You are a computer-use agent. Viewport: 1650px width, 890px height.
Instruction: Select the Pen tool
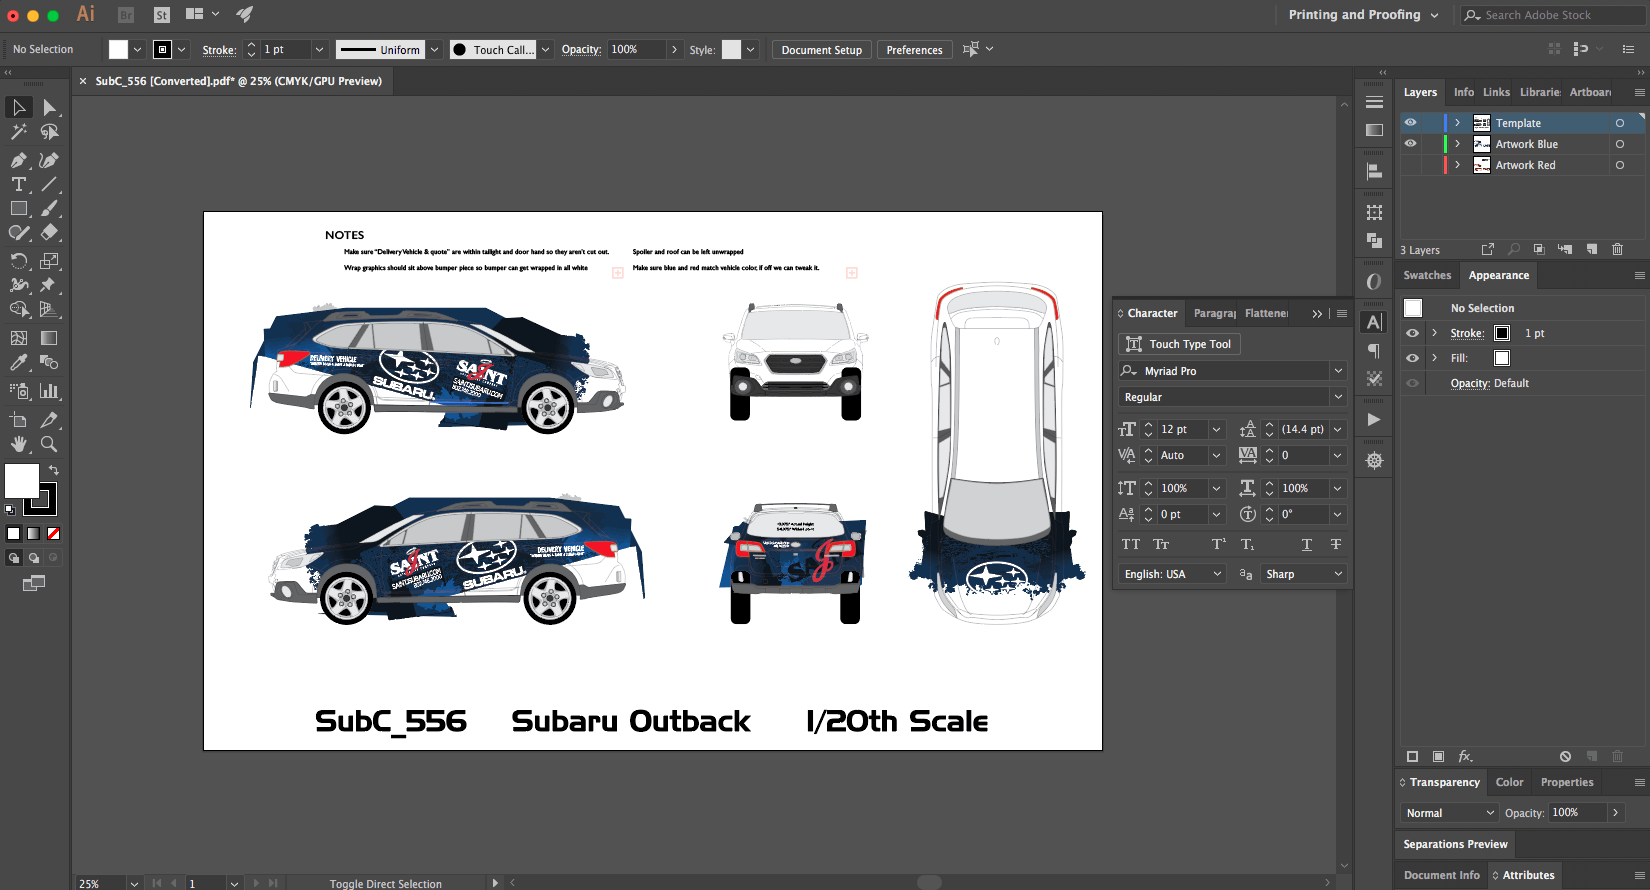18,160
